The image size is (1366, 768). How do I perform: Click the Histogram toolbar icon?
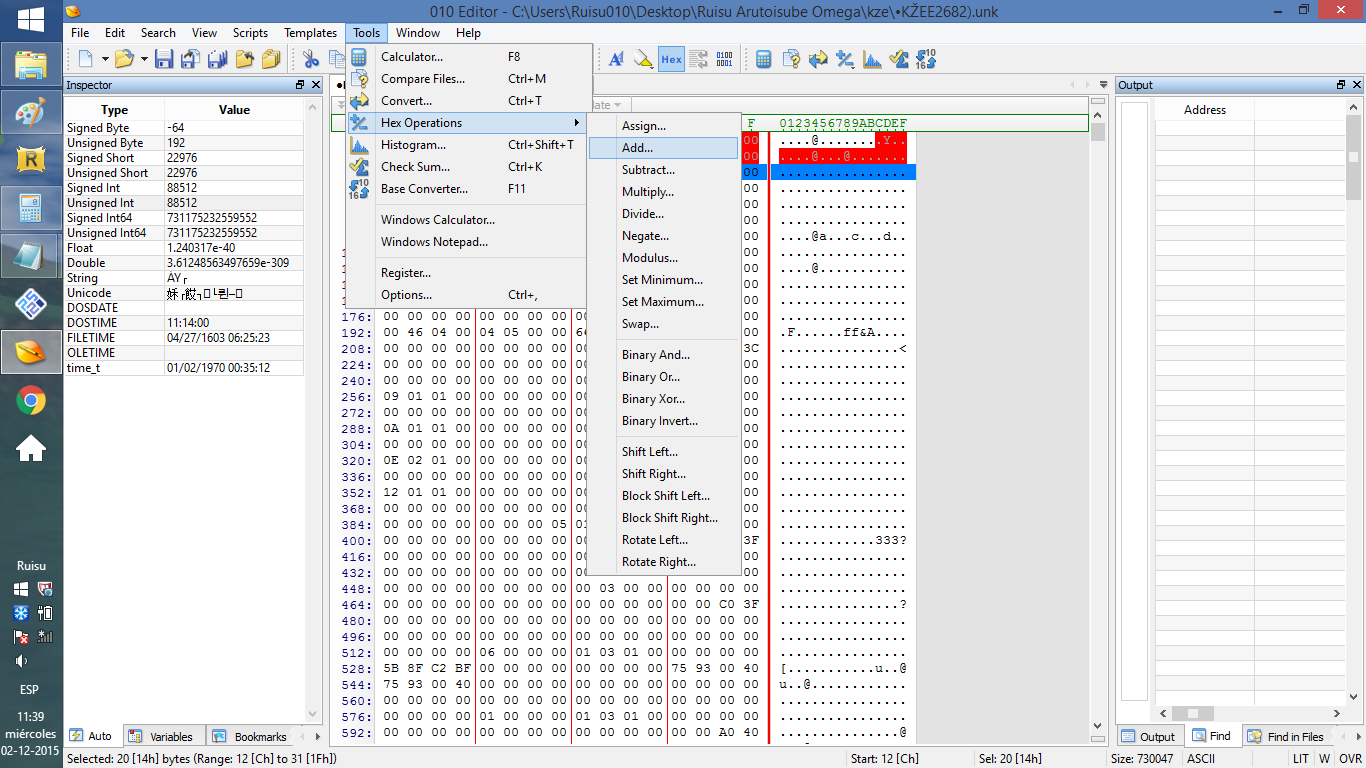872,59
